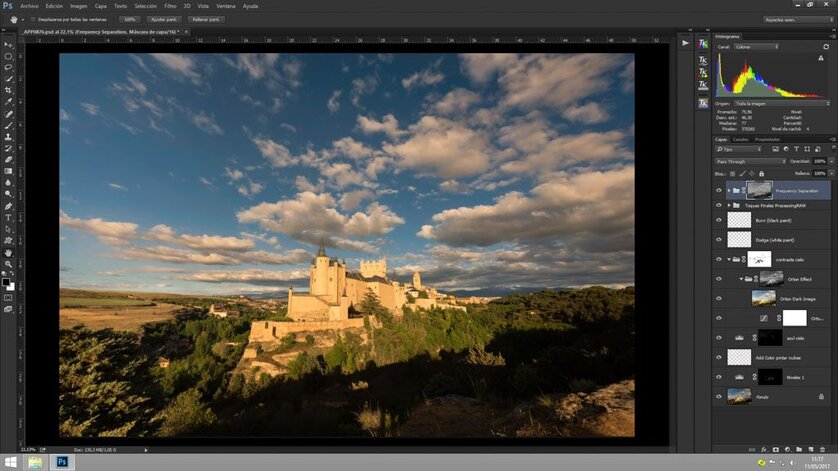This screenshot has width=838, height=471.
Task: Select the Zoom tool
Action: pos(8,264)
